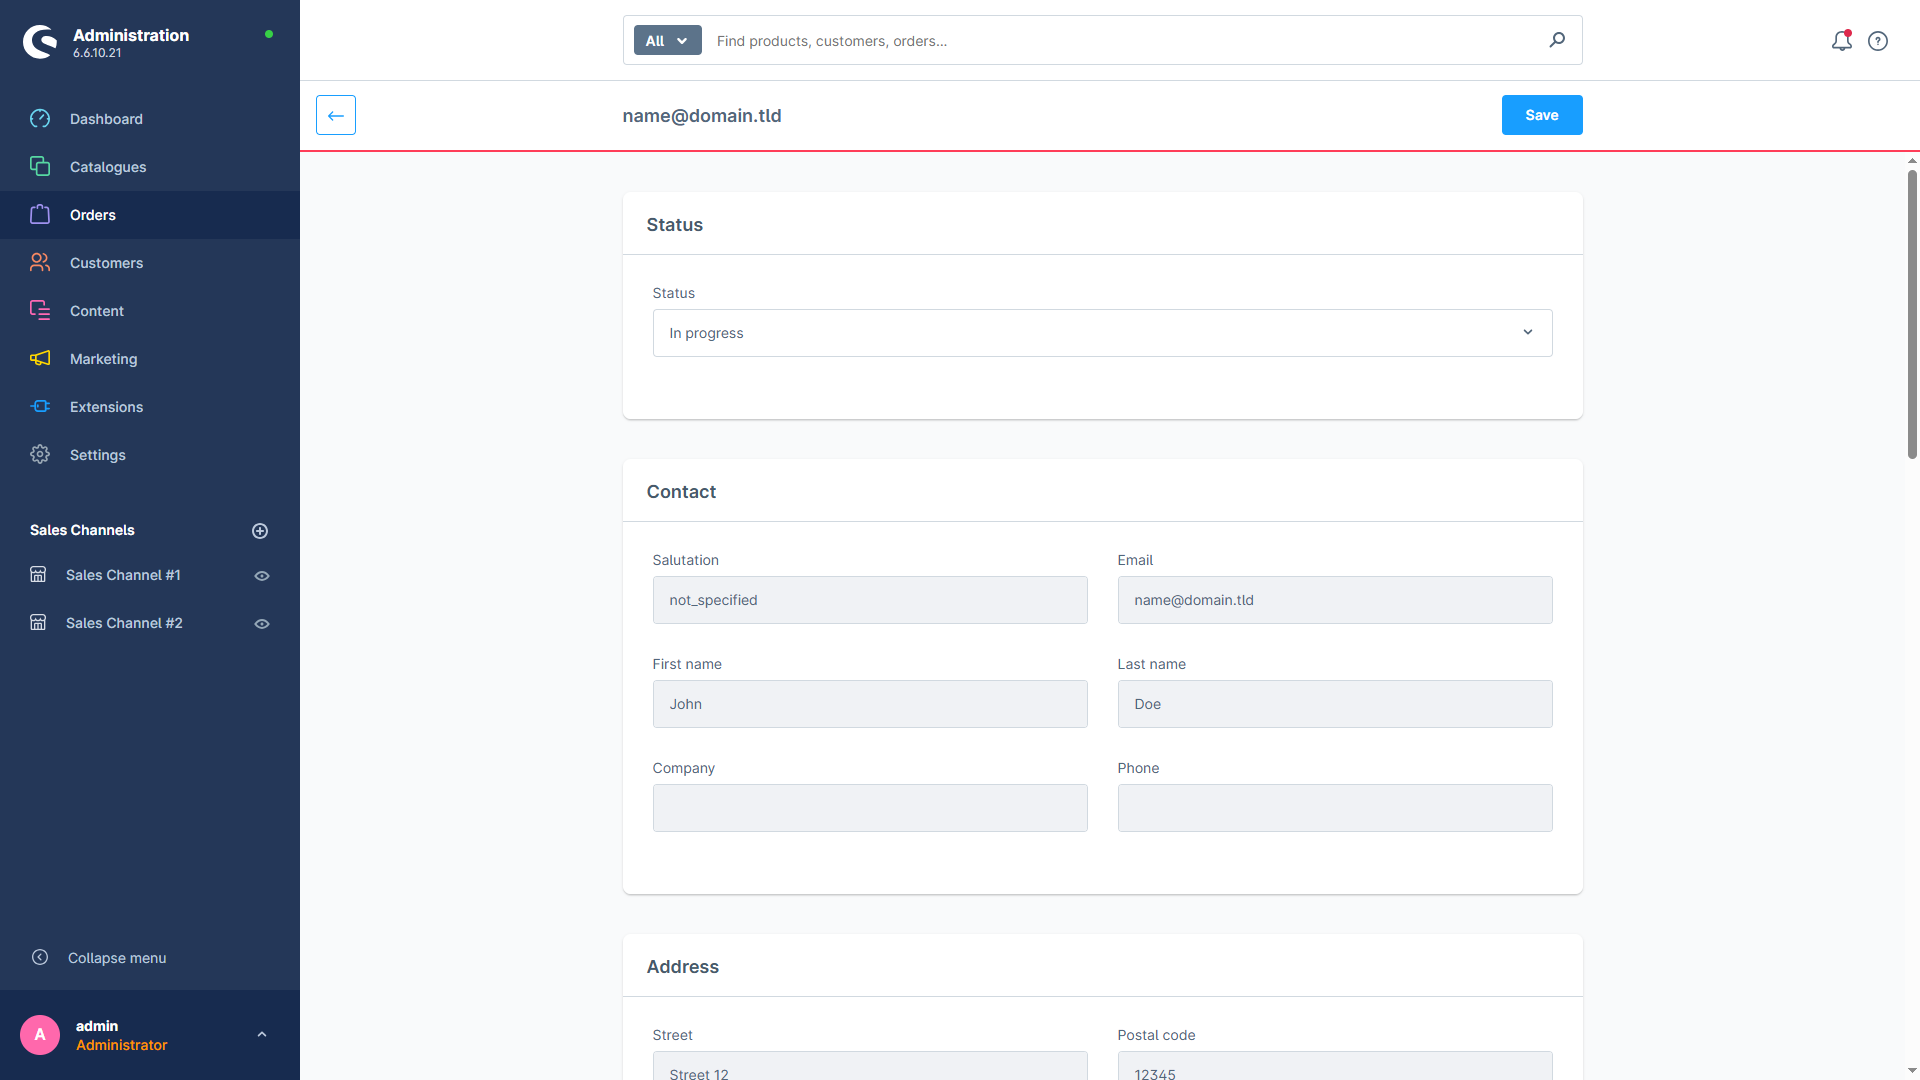Click the version number 6.6.10.21
Image resolution: width=1920 pixels, height=1080 pixels.
tap(97, 53)
